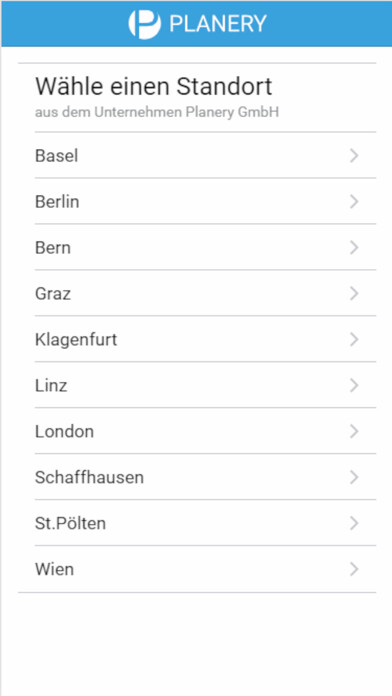Click the arrow icon beside Wien
The image size is (392, 696).
point(354,569)
